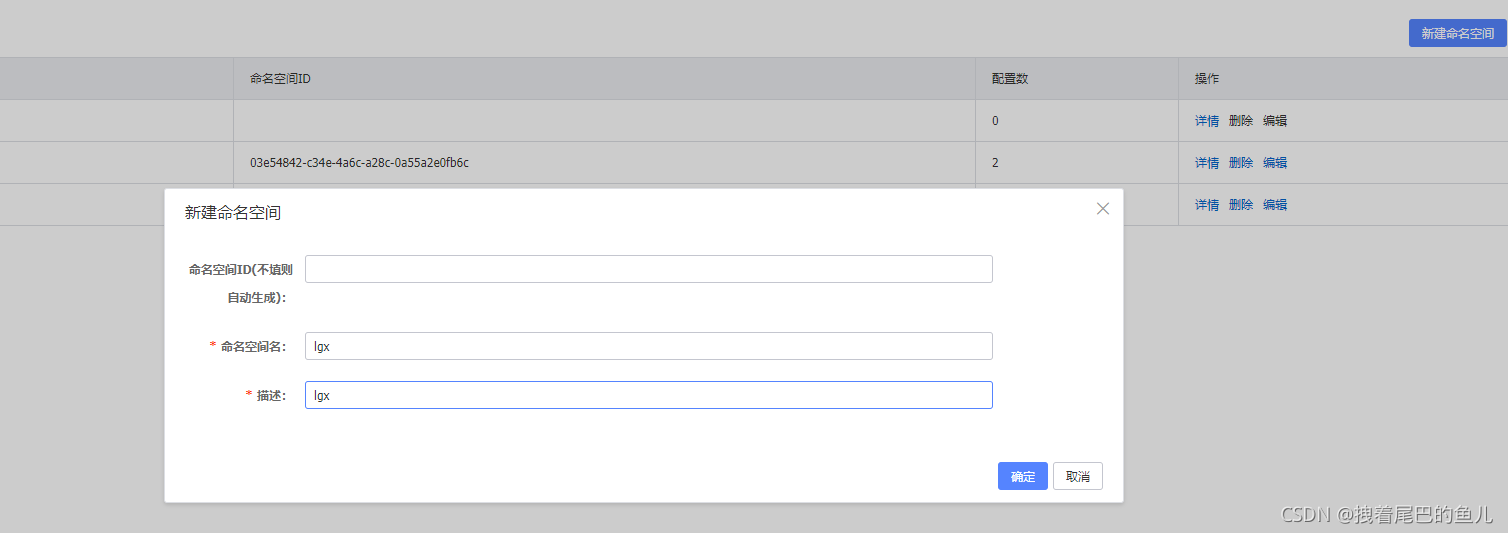Open 详情 in the third table row
This screenshot has width=1508, height=533.
[x=1206, y=205]
